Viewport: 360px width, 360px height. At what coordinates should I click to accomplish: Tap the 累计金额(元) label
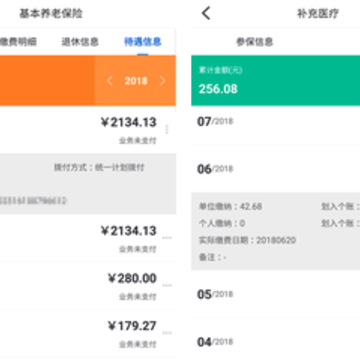tap(220, 70)
